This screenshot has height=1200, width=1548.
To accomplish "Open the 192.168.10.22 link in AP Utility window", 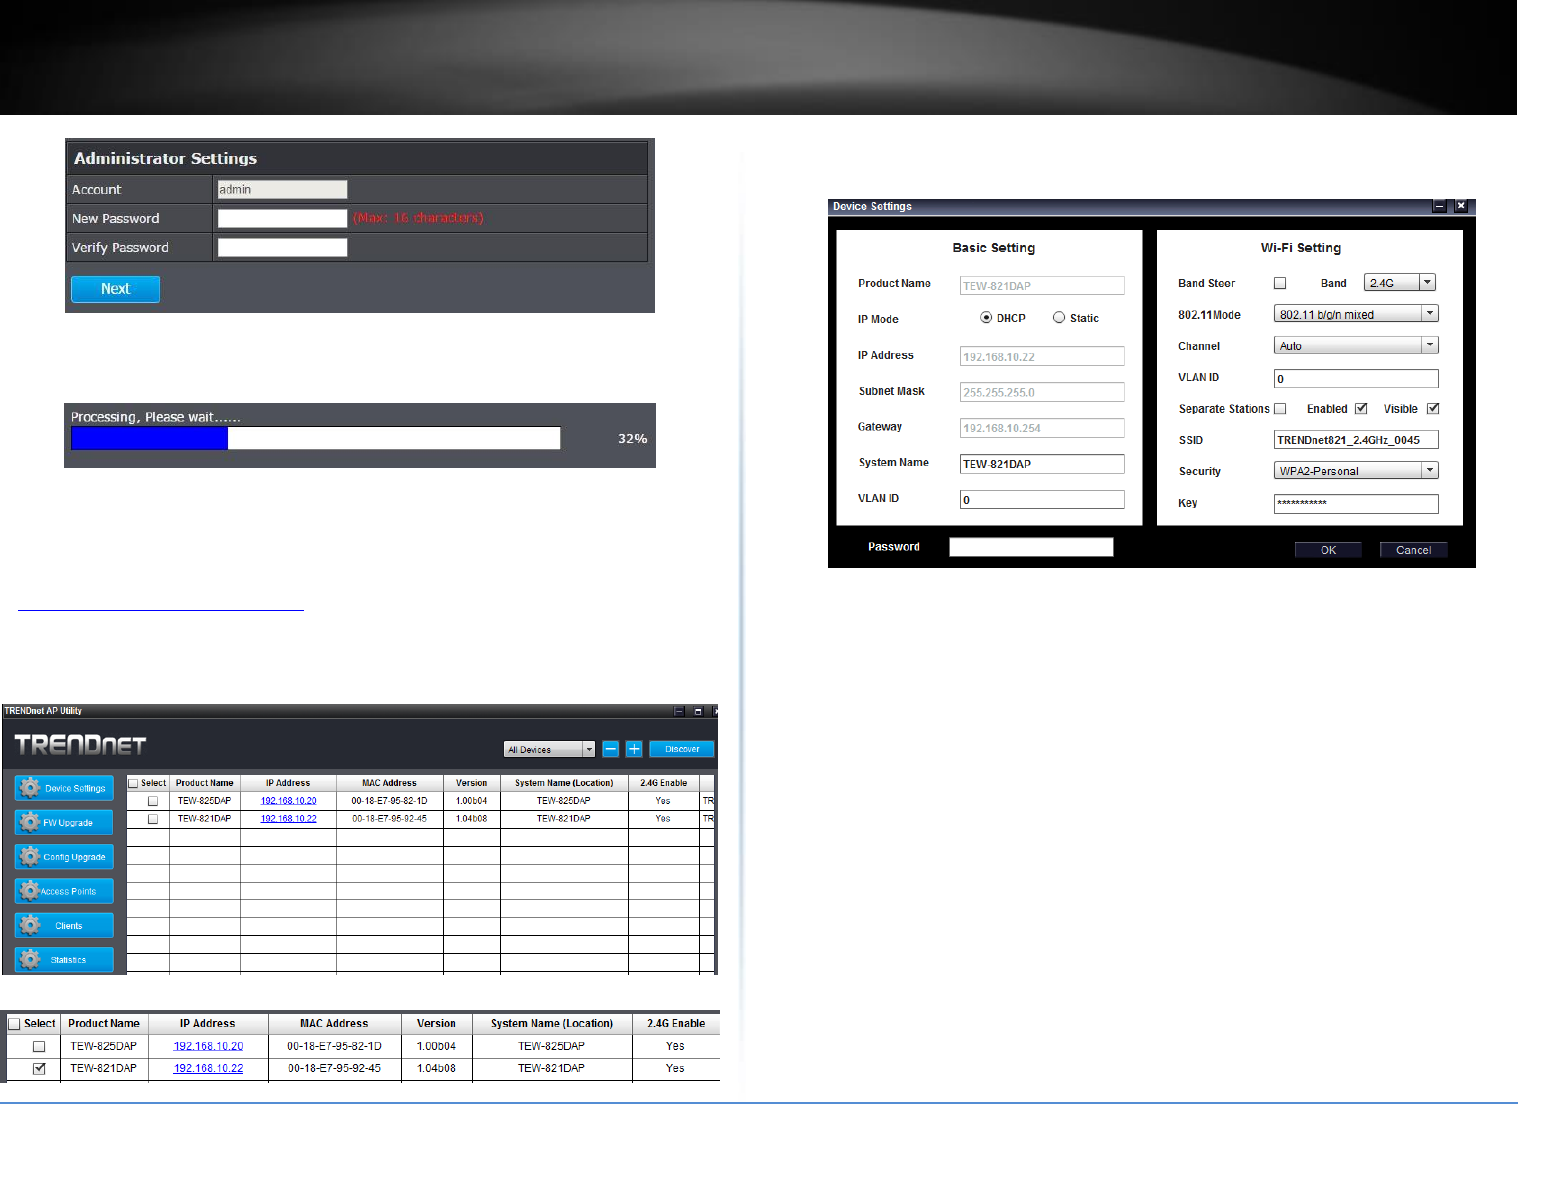I will coord(289,819).
